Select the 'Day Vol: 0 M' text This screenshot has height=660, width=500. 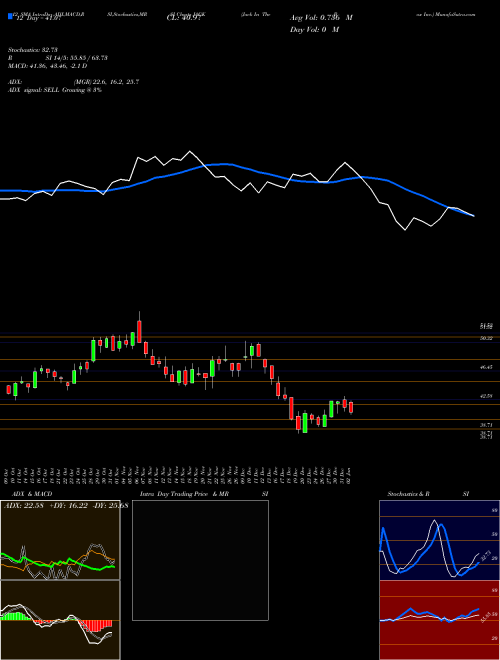click(314, 30)
